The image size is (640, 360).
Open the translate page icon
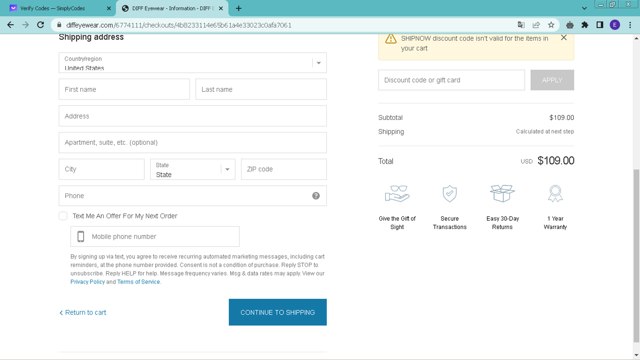[521, 25]
